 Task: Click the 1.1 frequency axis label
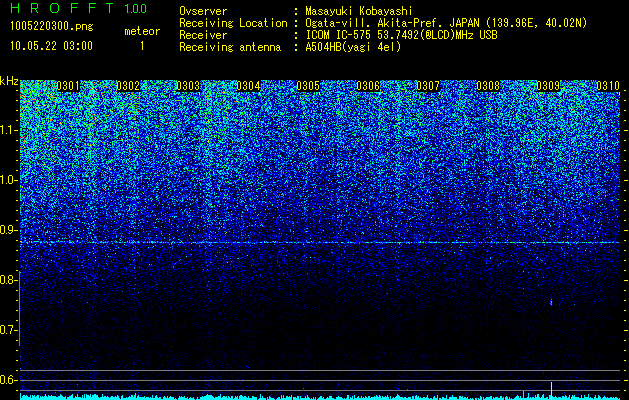click(x=9, y=130)
